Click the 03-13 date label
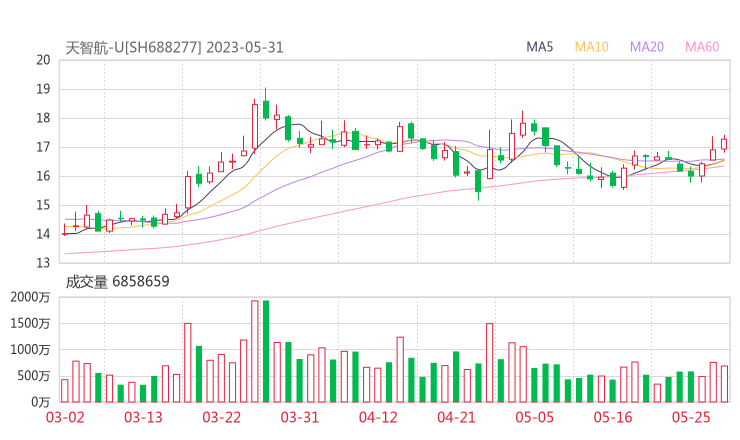This screenshot has height=440, width=740. 143,417
